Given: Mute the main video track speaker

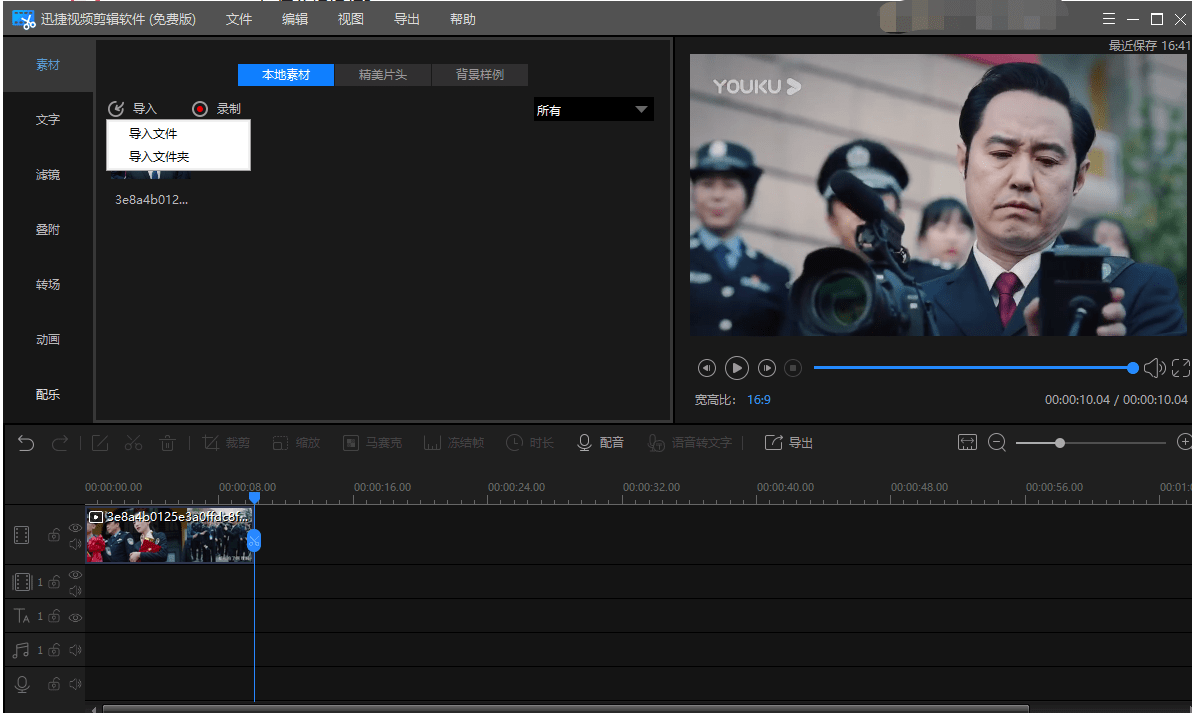Looking at the screenshot, I should point(75,544).
